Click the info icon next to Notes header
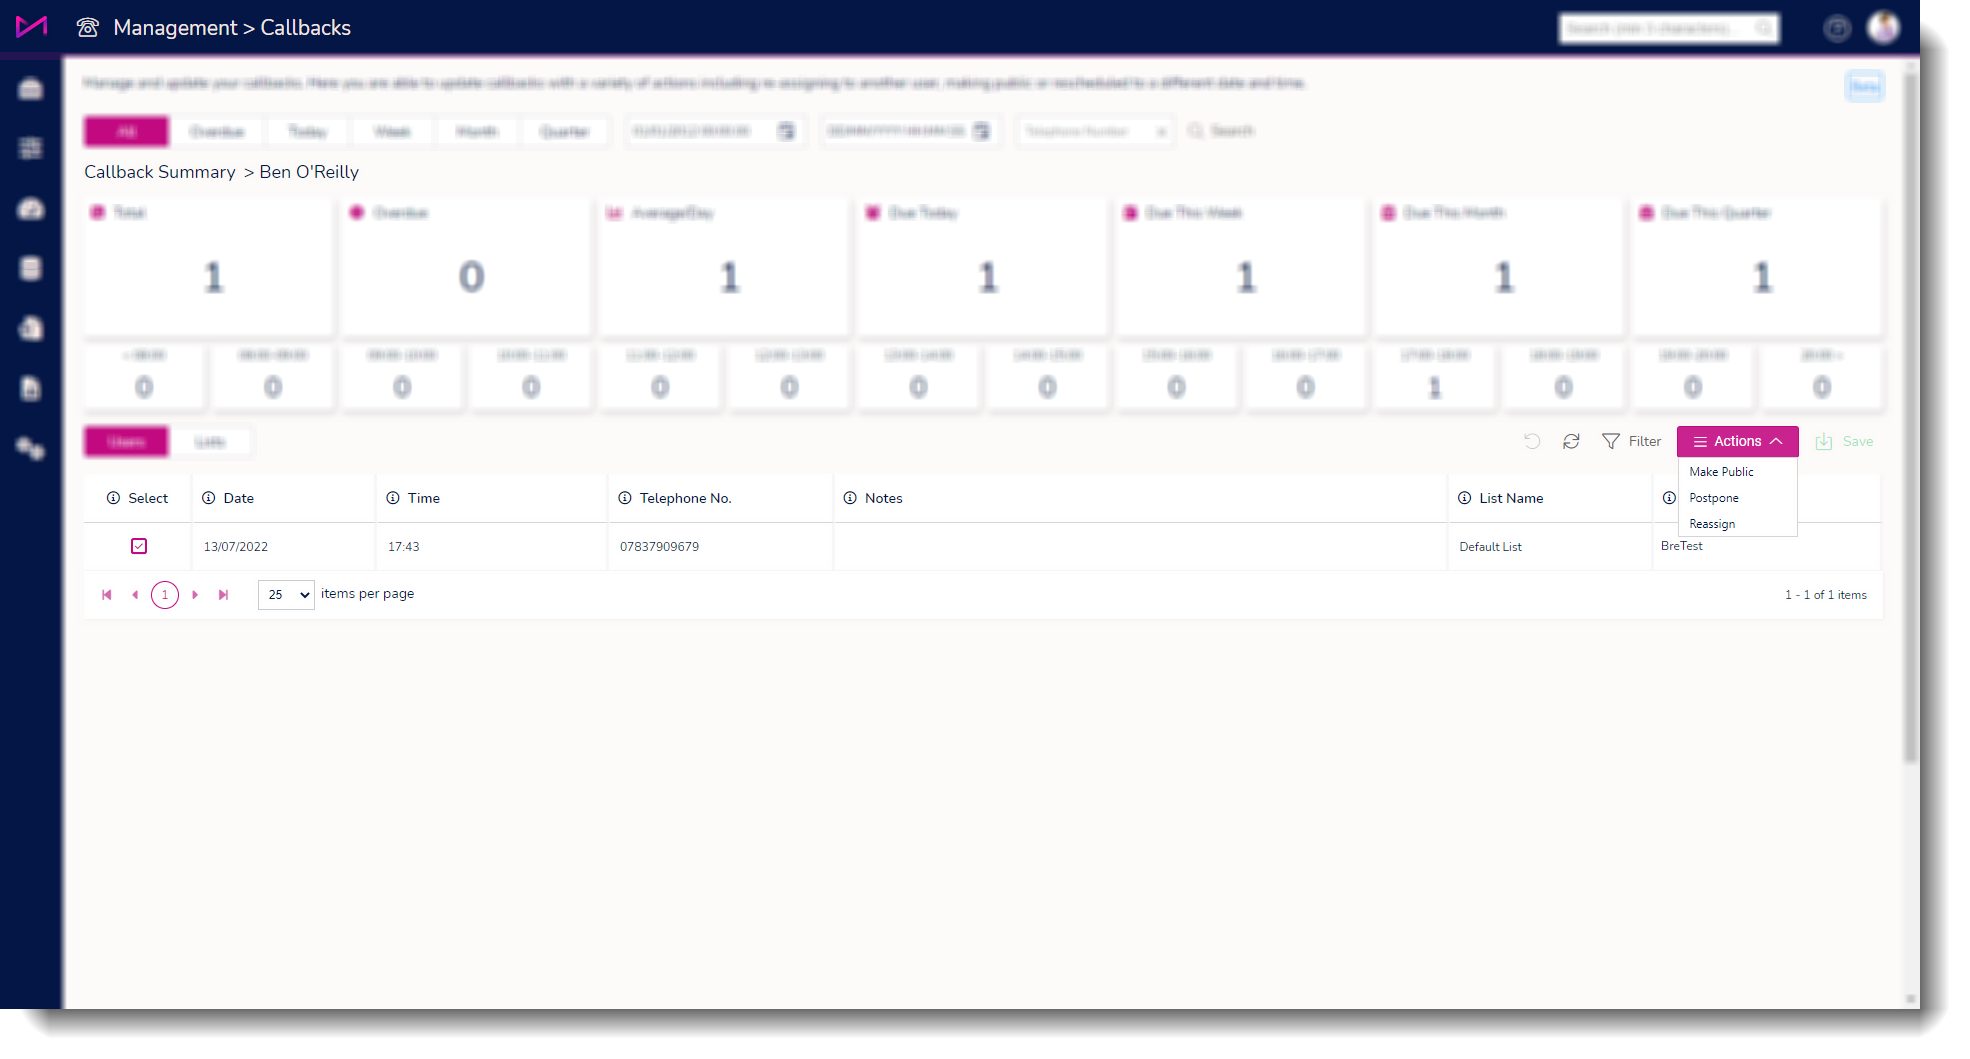Screen dimensions: 1970x1059 (850, 498)
